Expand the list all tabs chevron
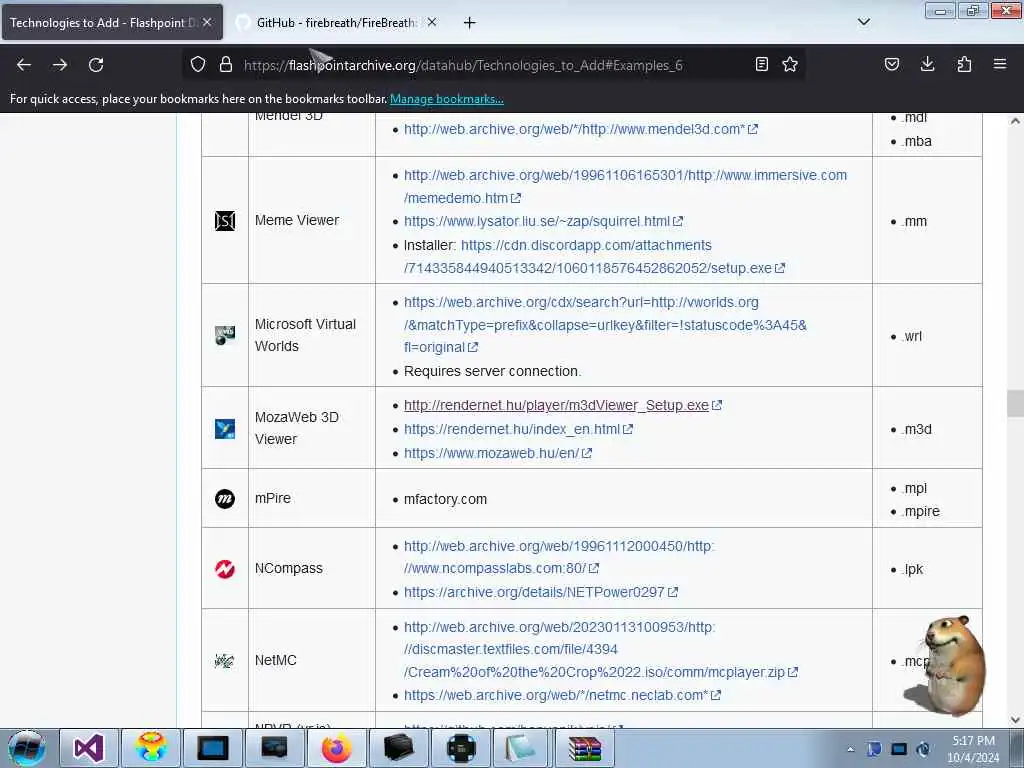The image size is (1024, 768). (x=864, y=22)
